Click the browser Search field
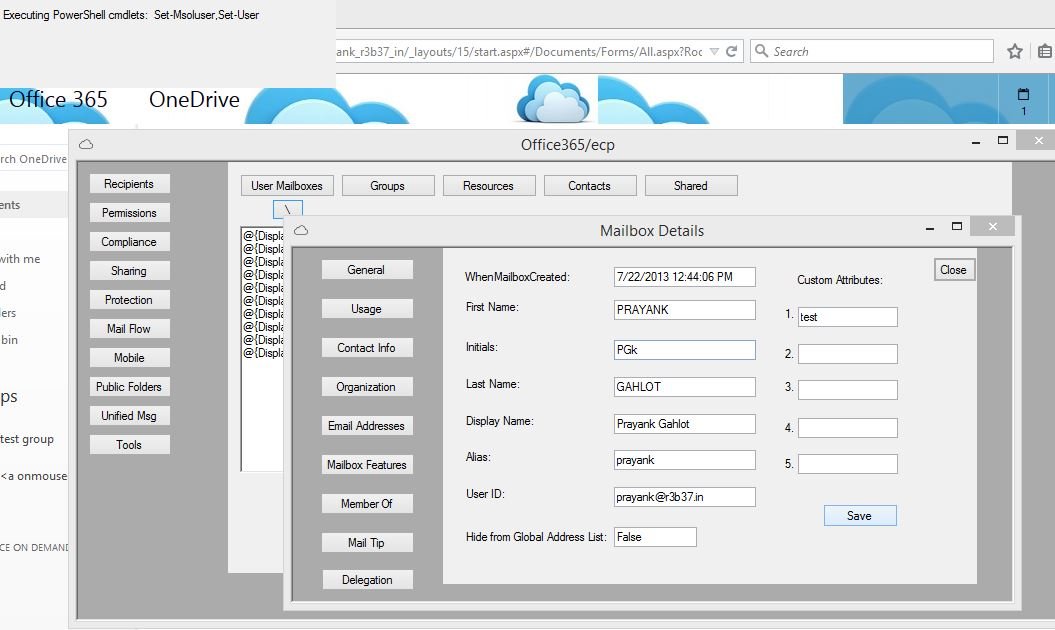Viewport: 1055px width, 630px height. coord(872,51)
